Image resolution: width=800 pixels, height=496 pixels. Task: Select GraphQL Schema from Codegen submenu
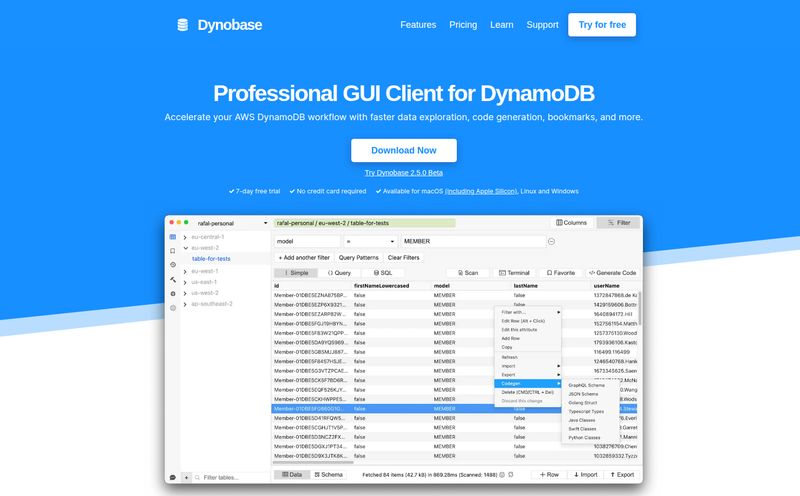click(x=586, y=385)
